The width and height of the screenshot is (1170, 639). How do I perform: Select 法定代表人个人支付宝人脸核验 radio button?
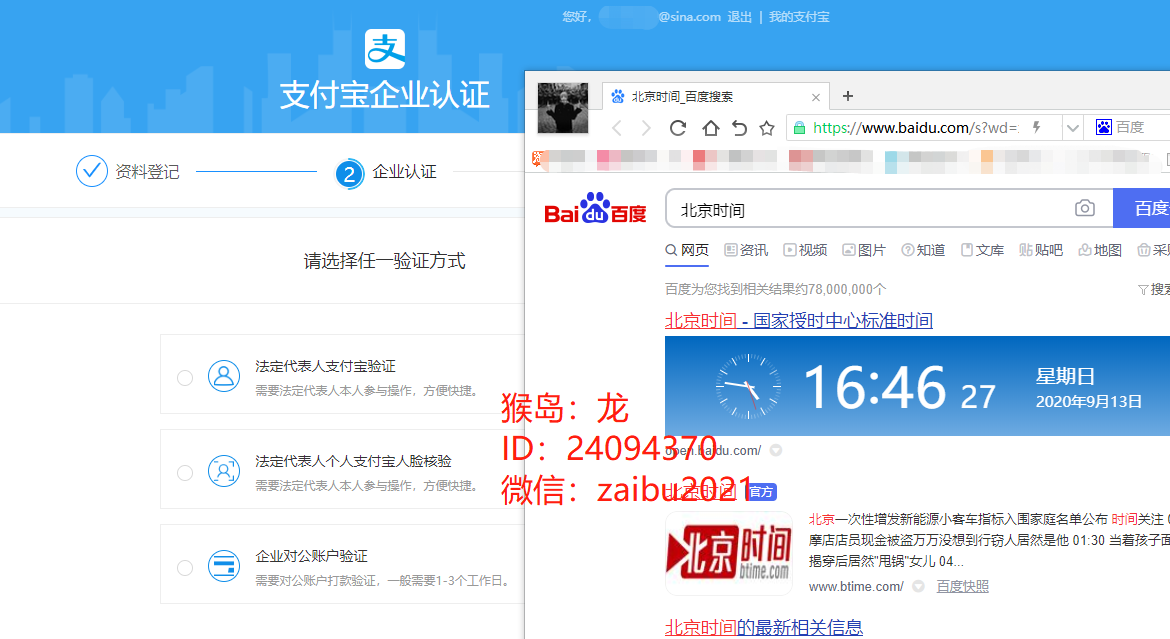coord(185,473)
